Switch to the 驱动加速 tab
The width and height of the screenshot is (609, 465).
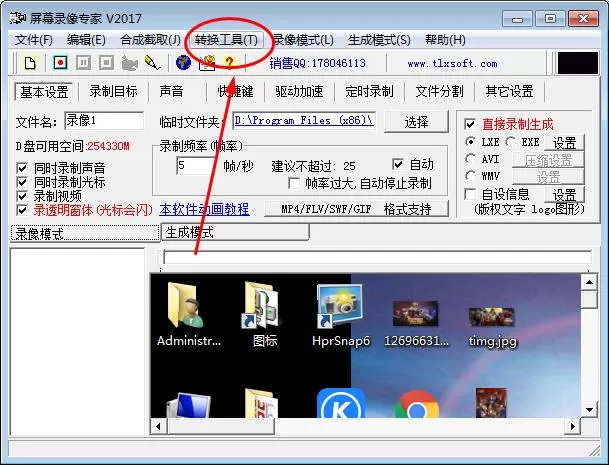[x=299, y=92]
